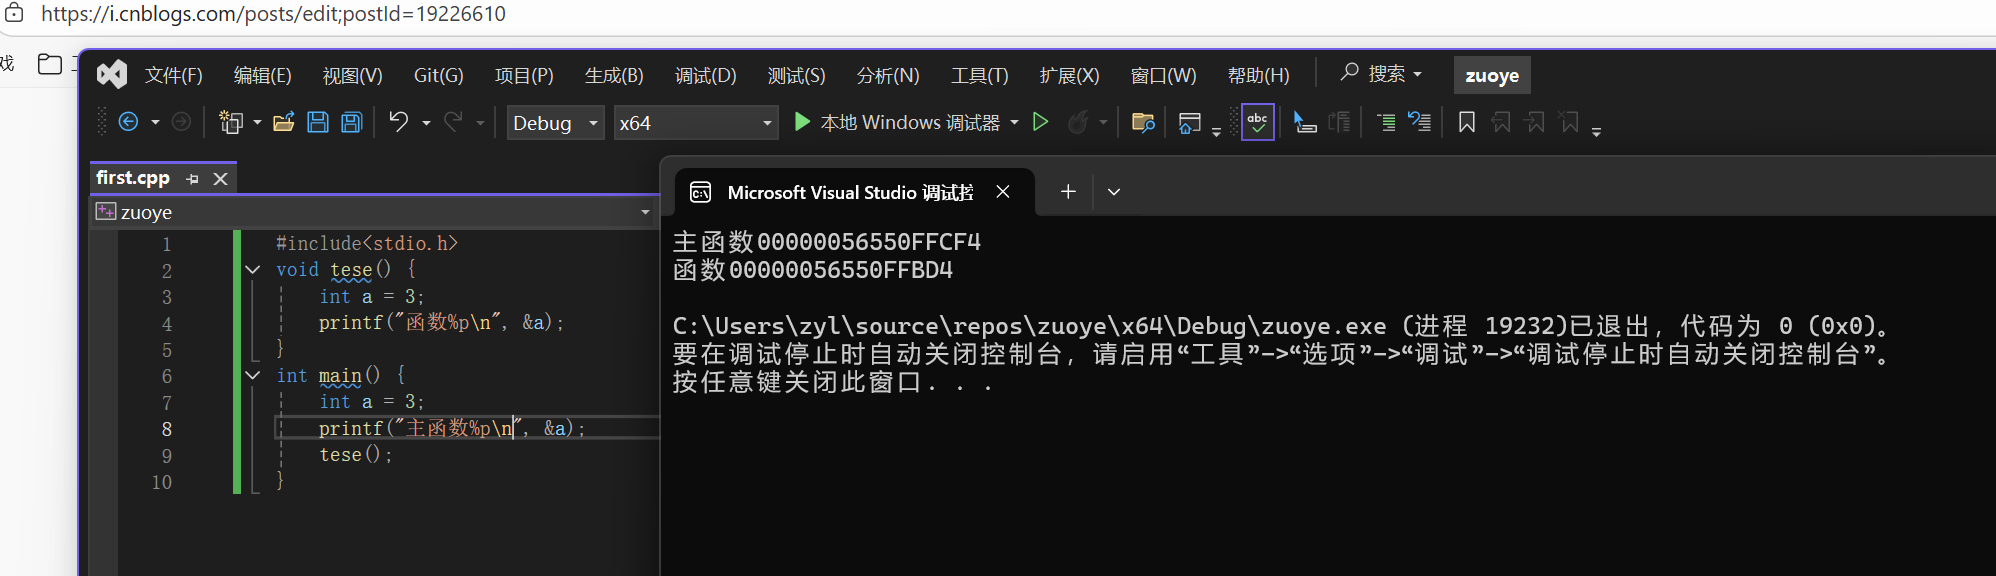Open the 视图(V) menu
Image resolution: width=1996 pixels, height=576 pixels.
pos(352,75)
